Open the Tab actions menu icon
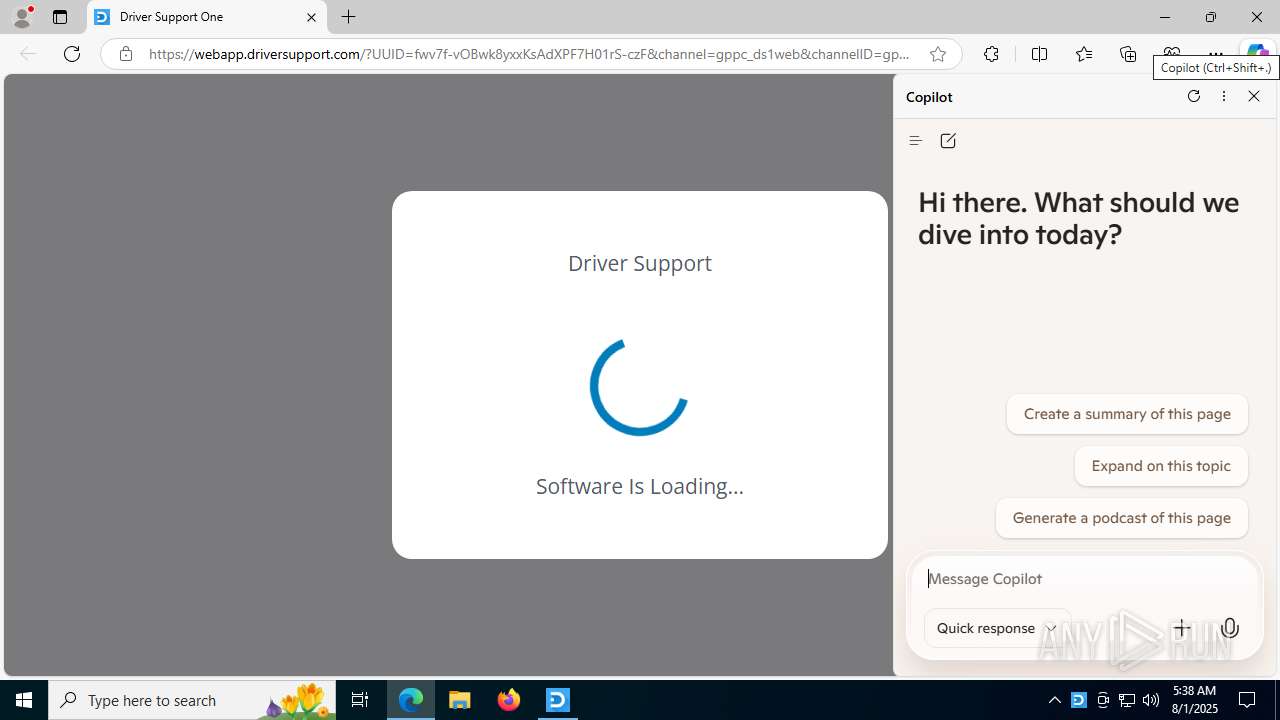 coord(60,17)
